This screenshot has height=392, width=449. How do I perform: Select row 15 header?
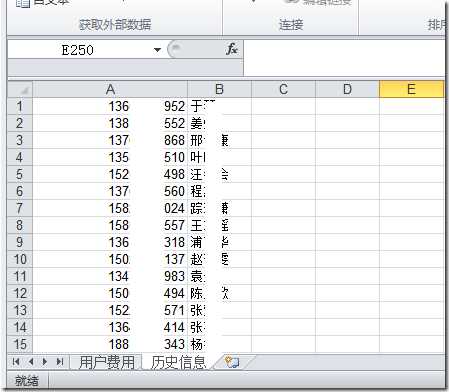20,344
